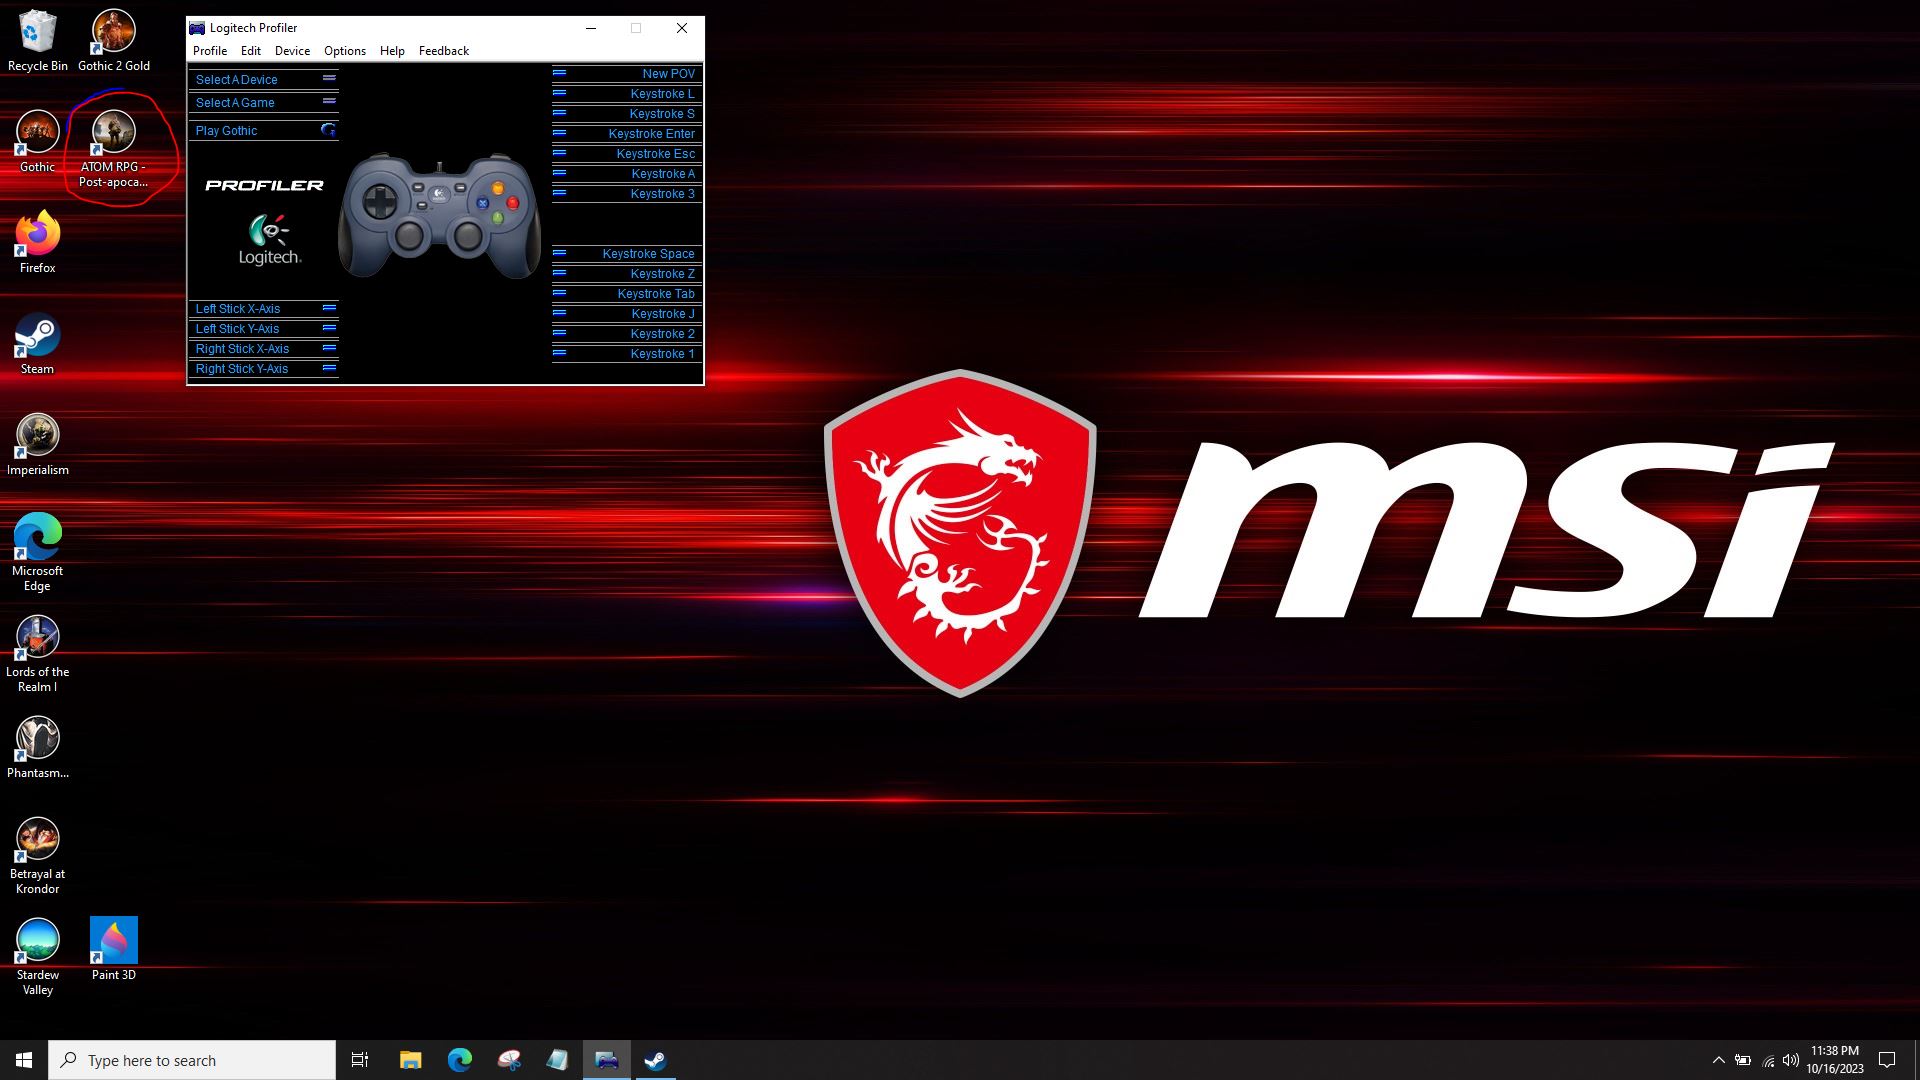1920x1080 pixels.
Task: Select the Recycle Bin desktop icon
Action: point(38,42)
